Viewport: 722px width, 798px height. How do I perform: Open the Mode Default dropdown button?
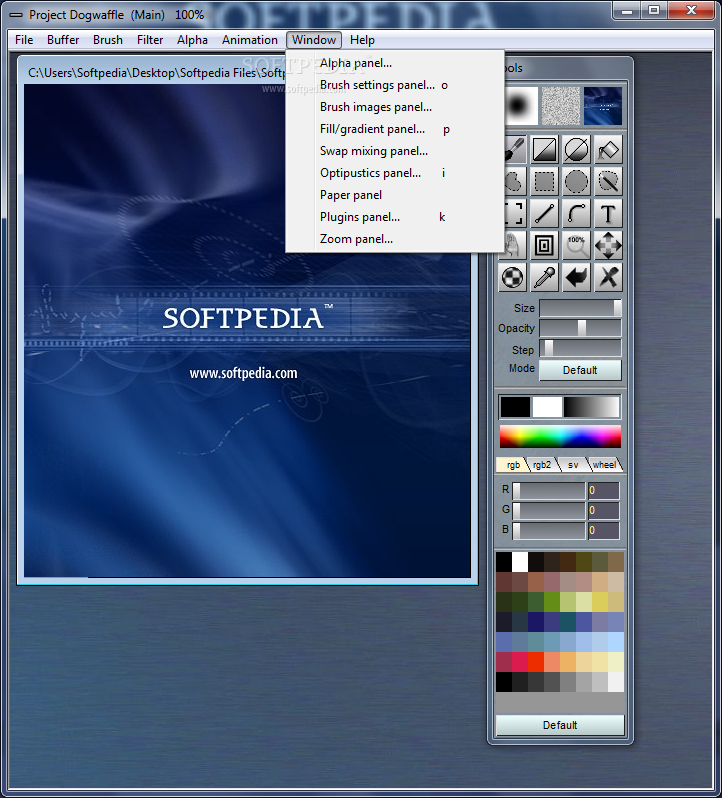pyautogui.click(x=580, y=370)
